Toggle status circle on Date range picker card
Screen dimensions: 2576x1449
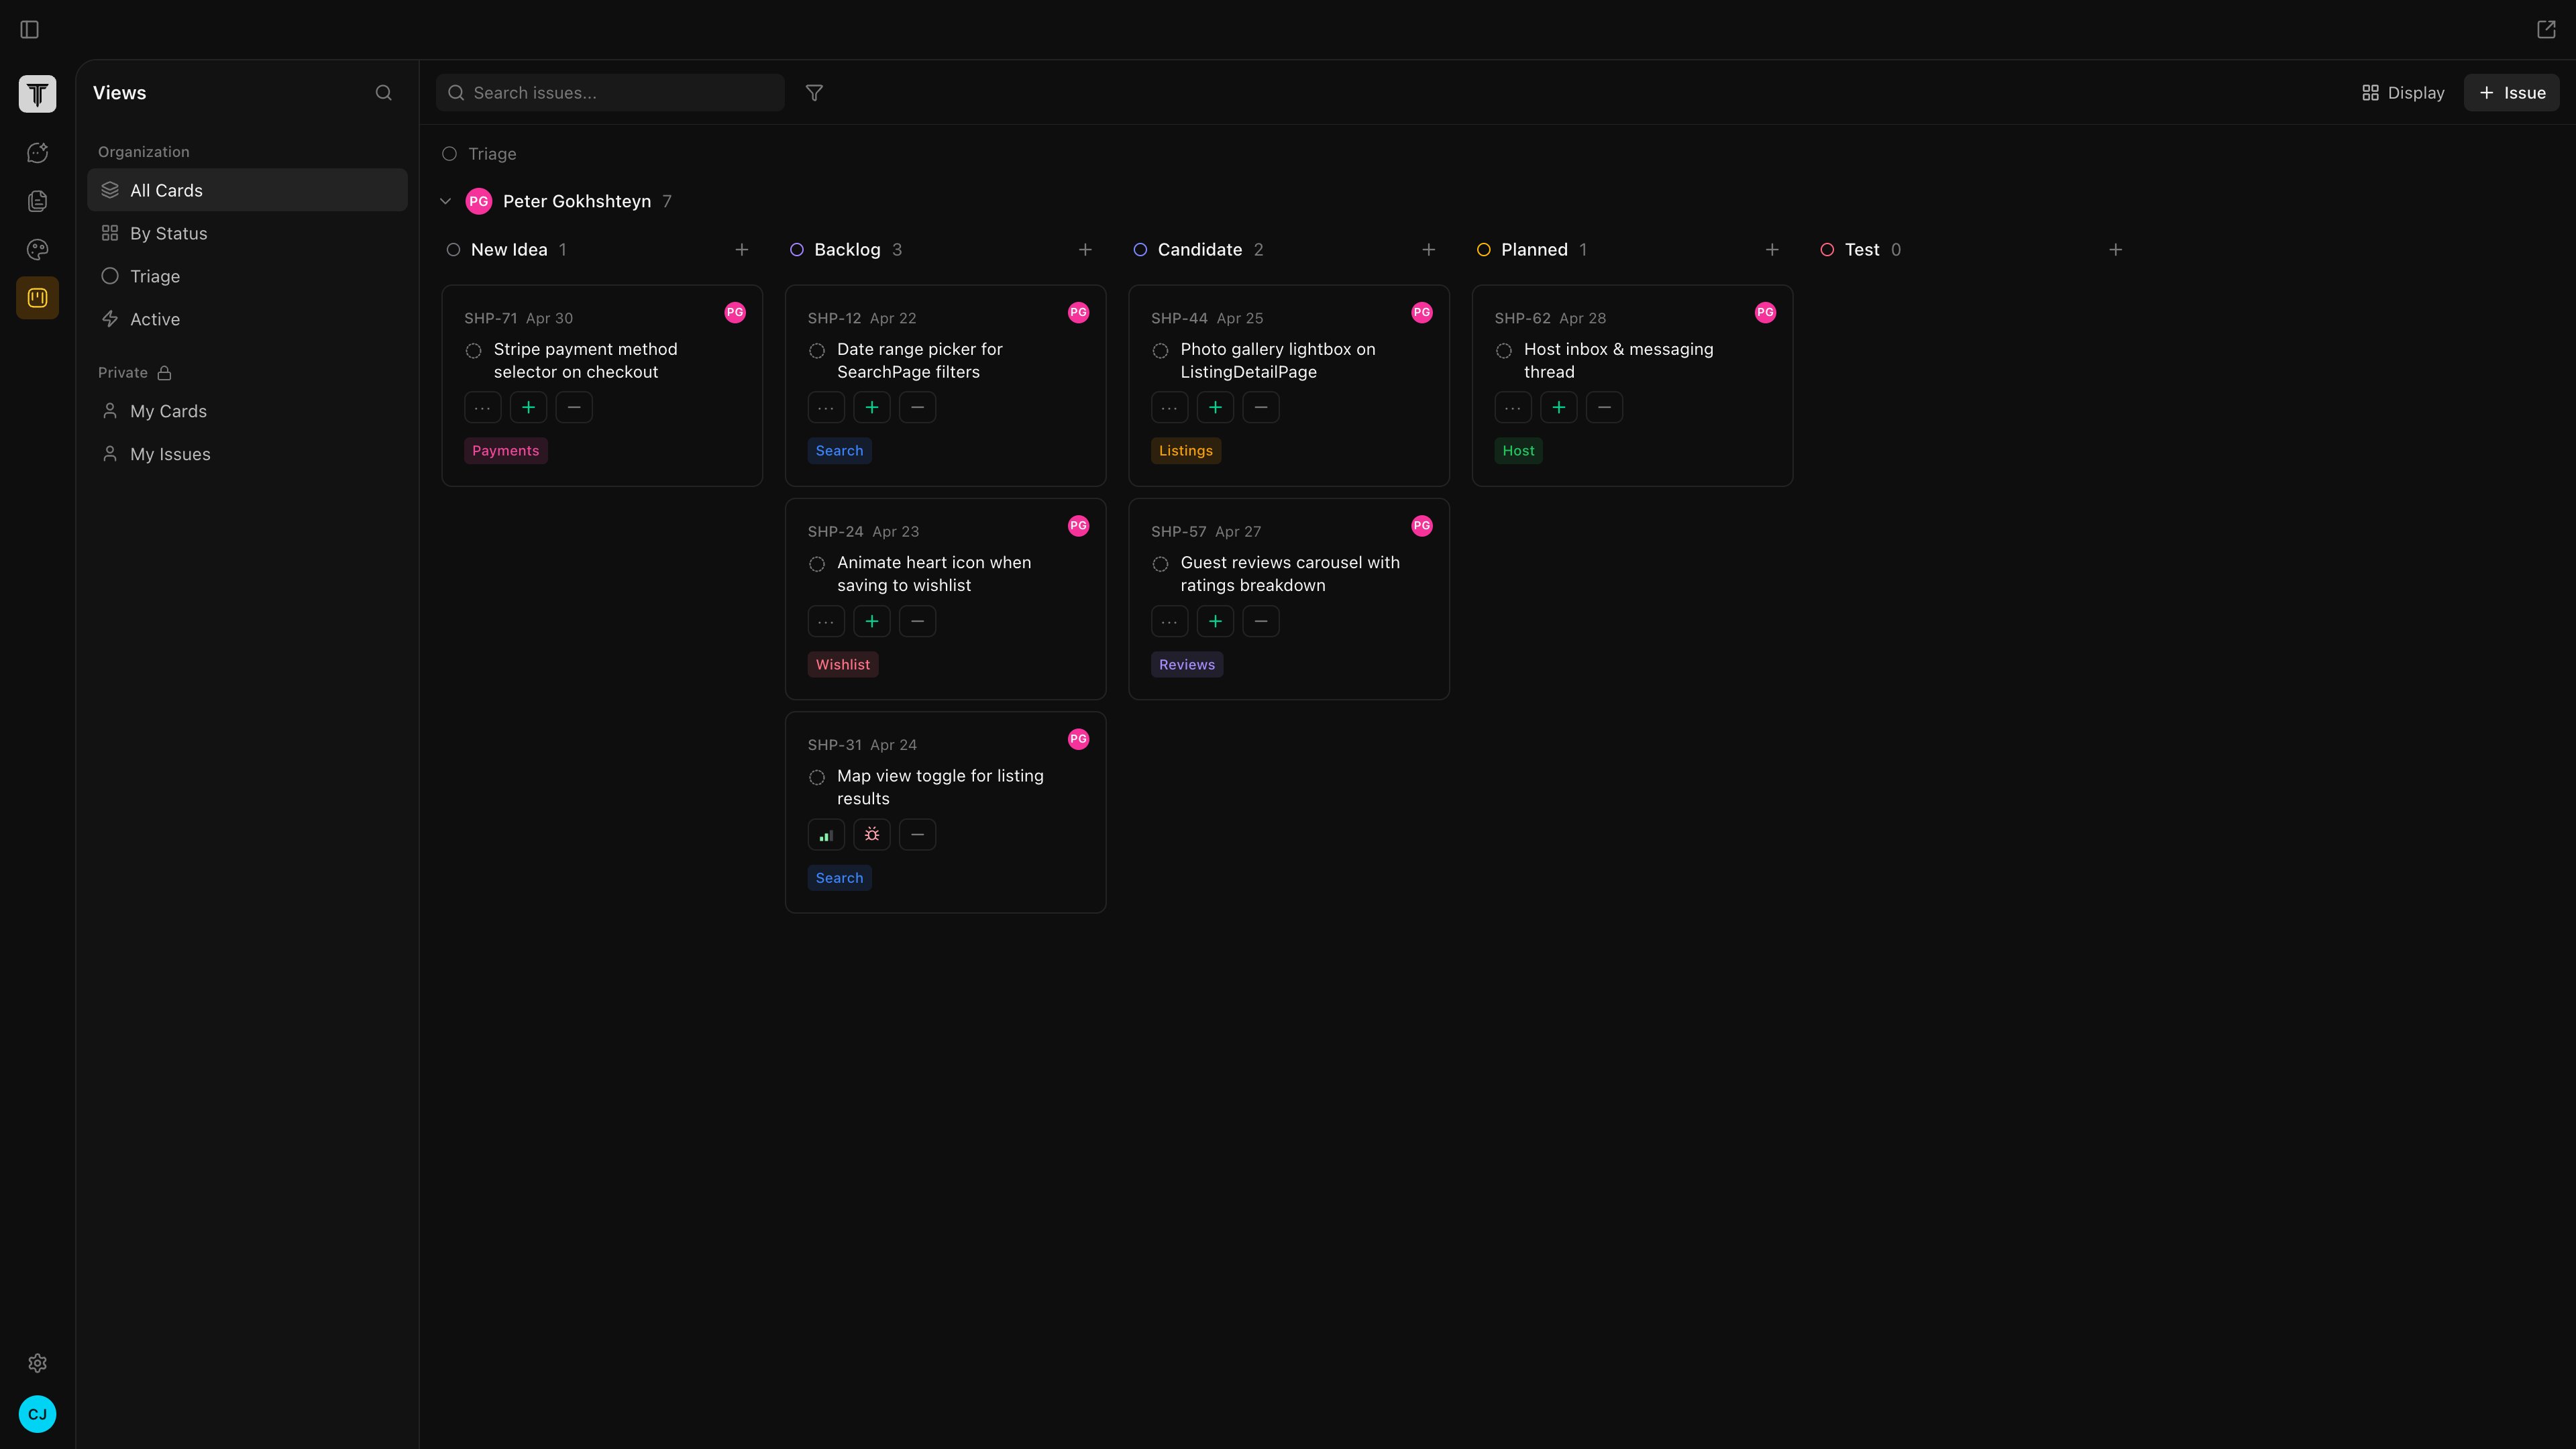pos(817,351)
